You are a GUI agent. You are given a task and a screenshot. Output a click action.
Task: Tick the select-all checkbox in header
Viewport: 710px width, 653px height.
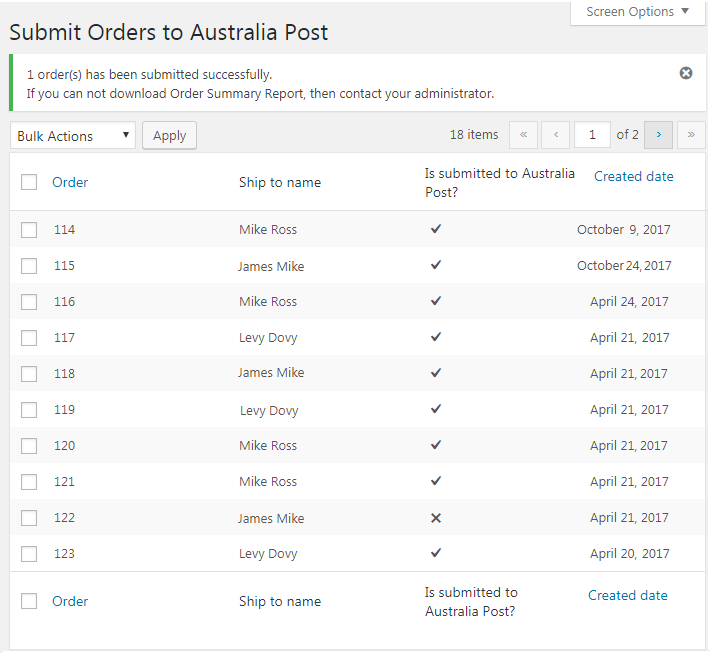(x=29, y=182)
